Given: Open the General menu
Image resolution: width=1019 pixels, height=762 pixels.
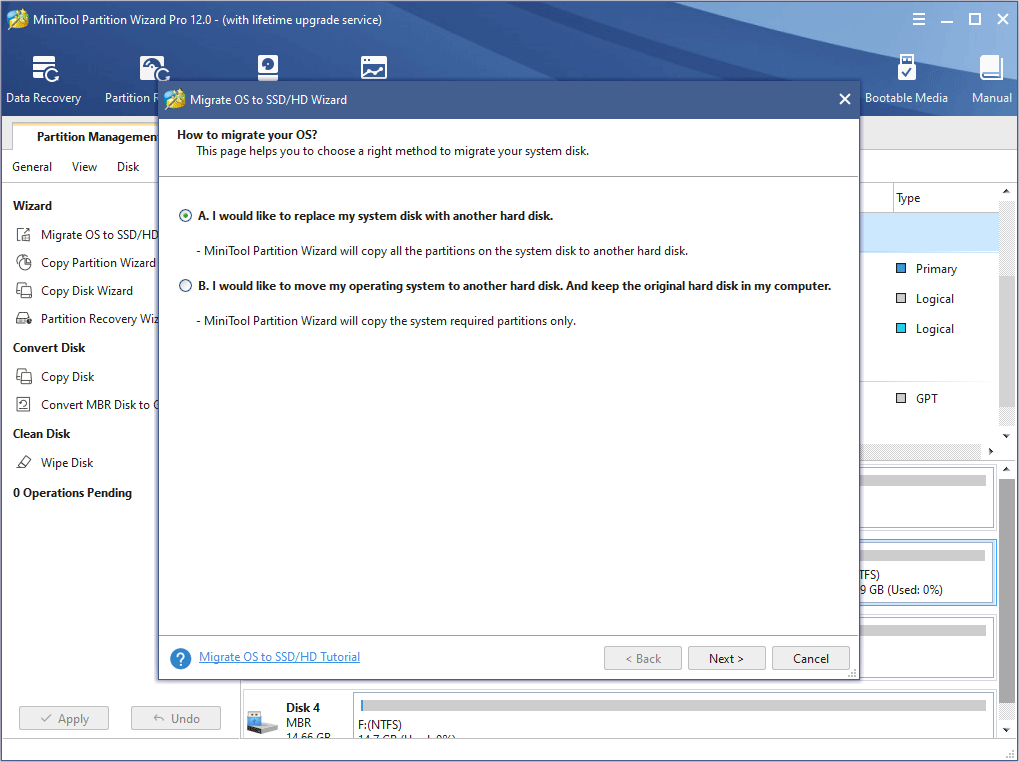Looking at the screenshot, I should (32, 167).
